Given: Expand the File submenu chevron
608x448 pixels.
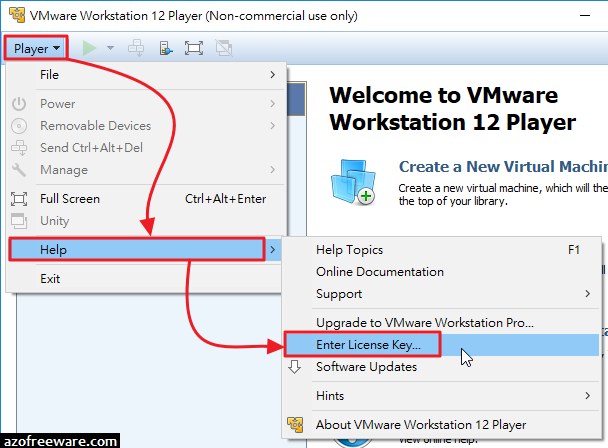Looking at the screenshot, I should coord(273,74).
